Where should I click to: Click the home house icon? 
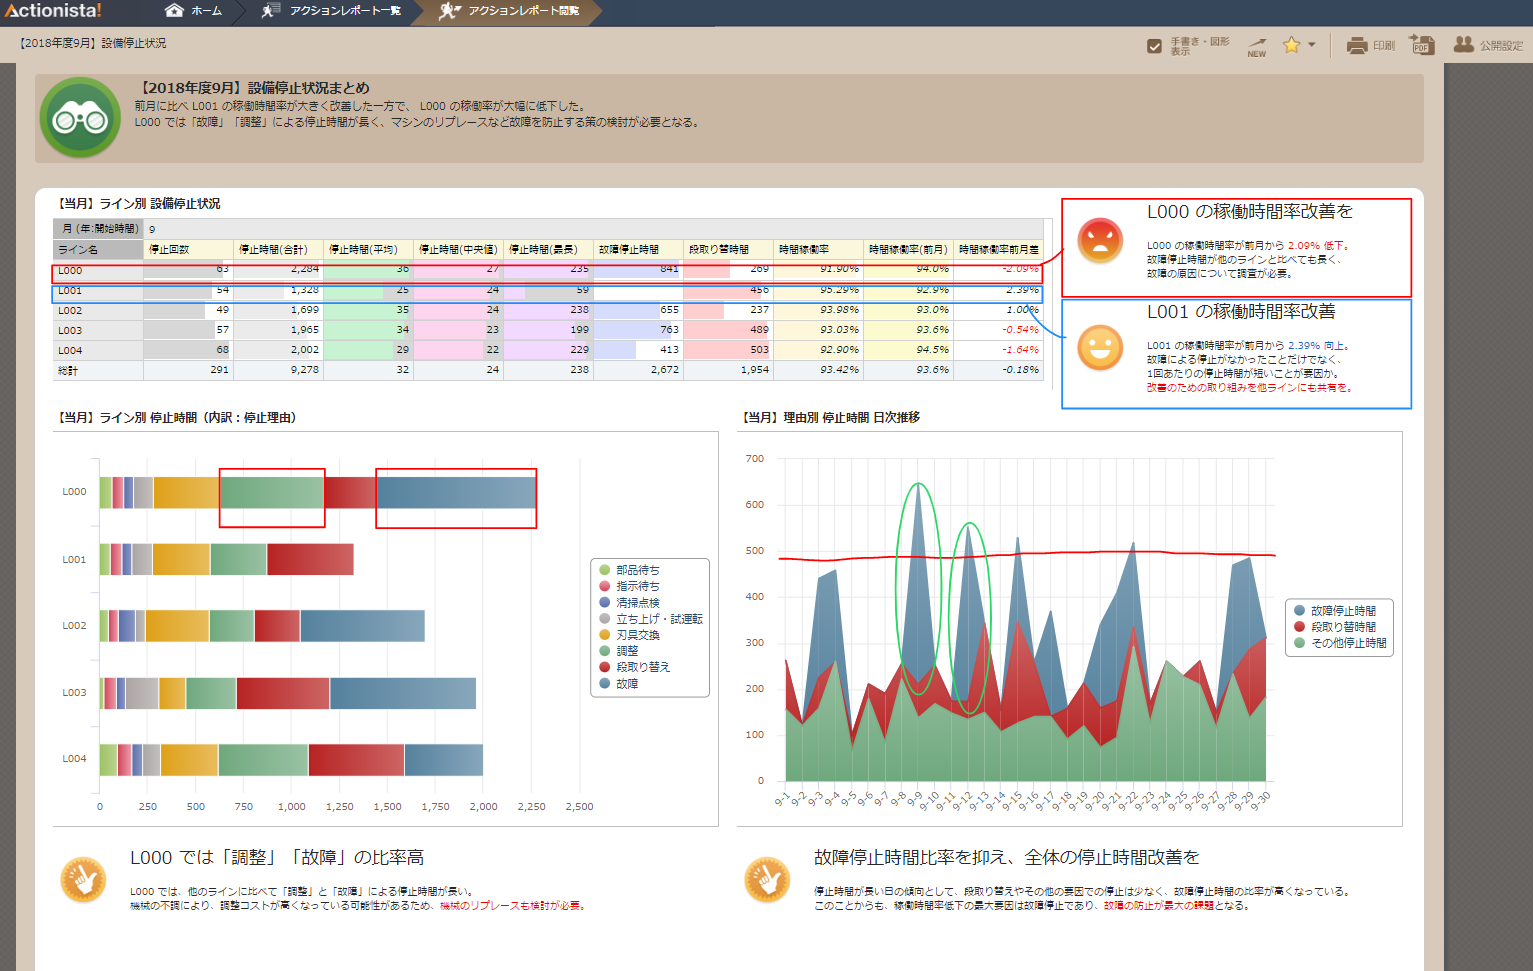point(174,11)
